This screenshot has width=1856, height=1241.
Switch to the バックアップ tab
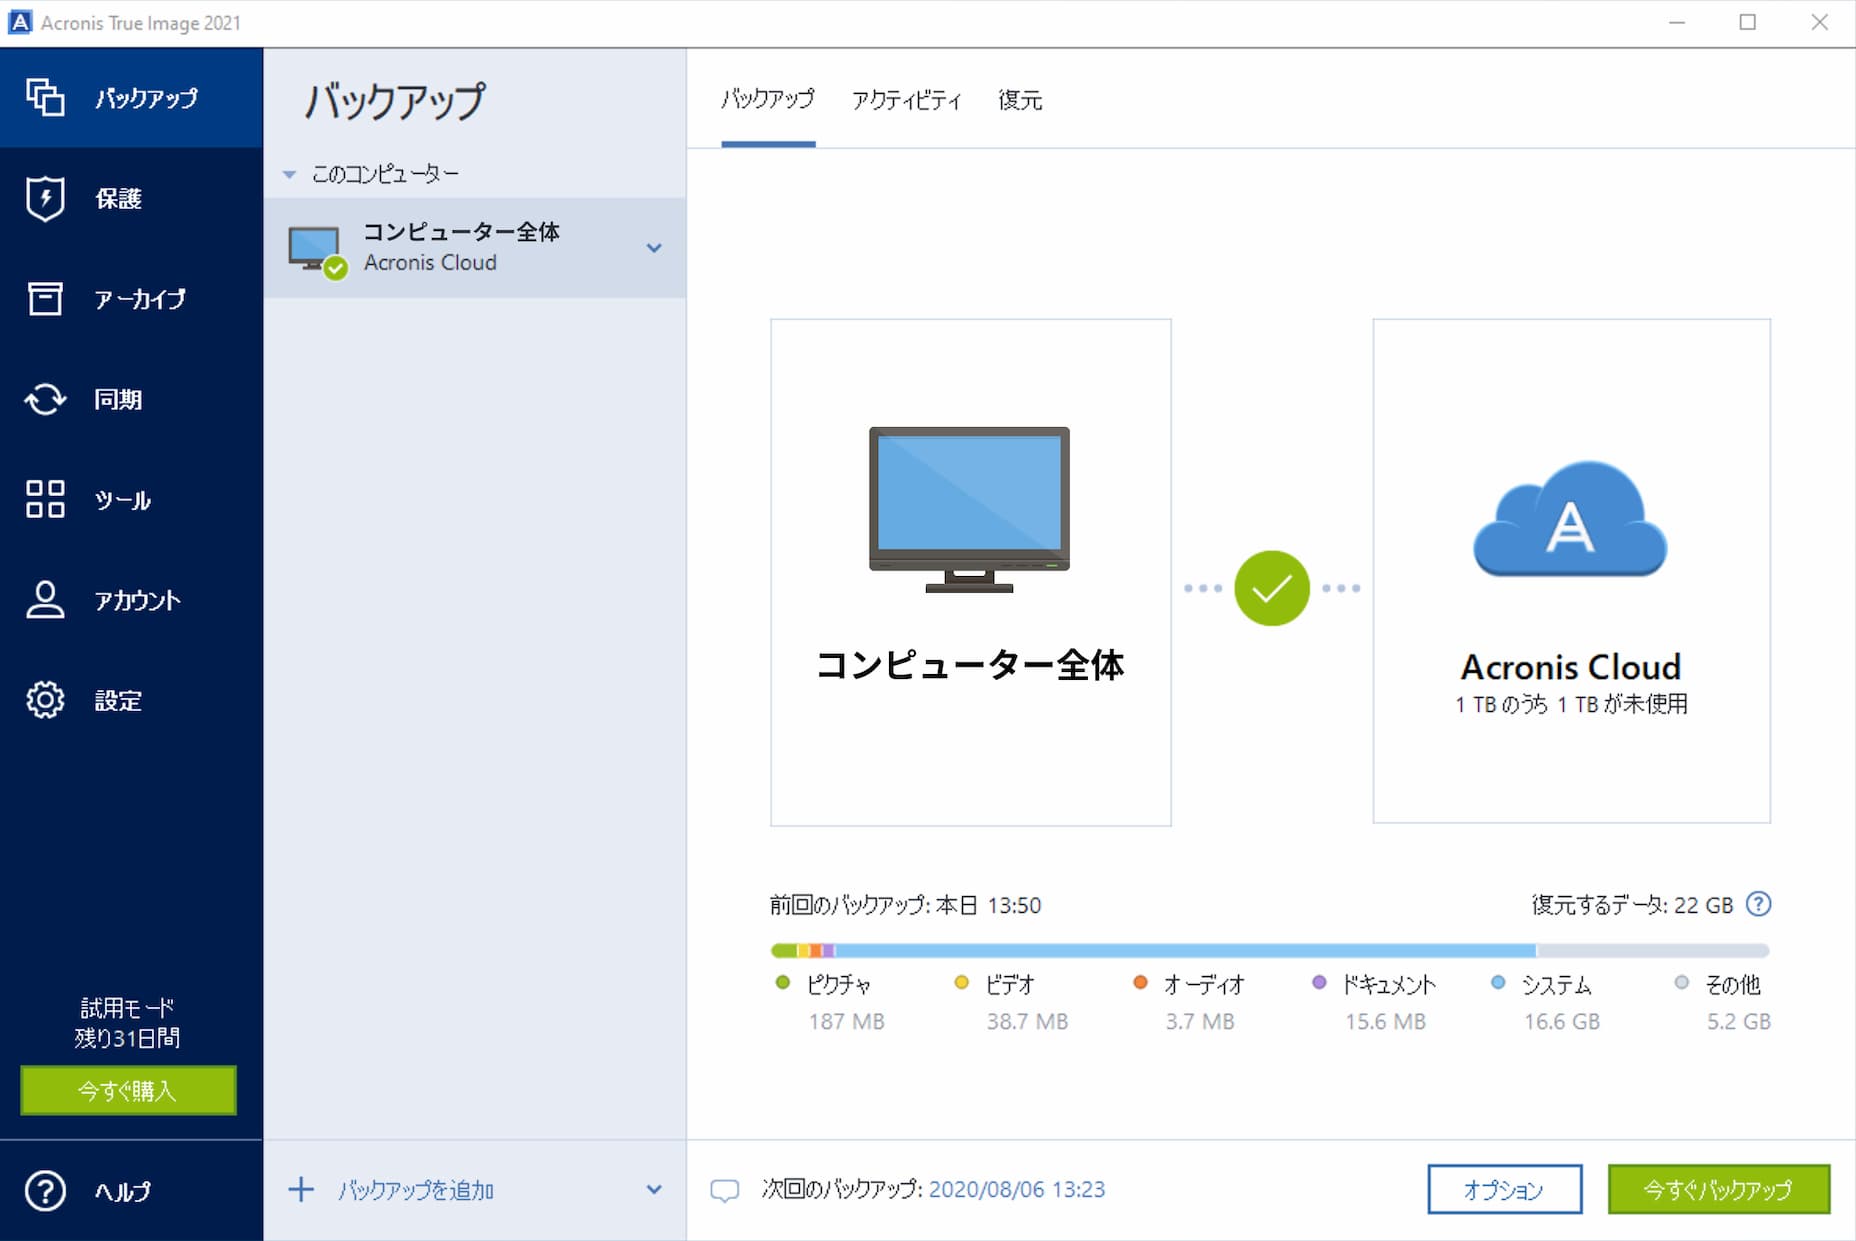tap(768, 100)
